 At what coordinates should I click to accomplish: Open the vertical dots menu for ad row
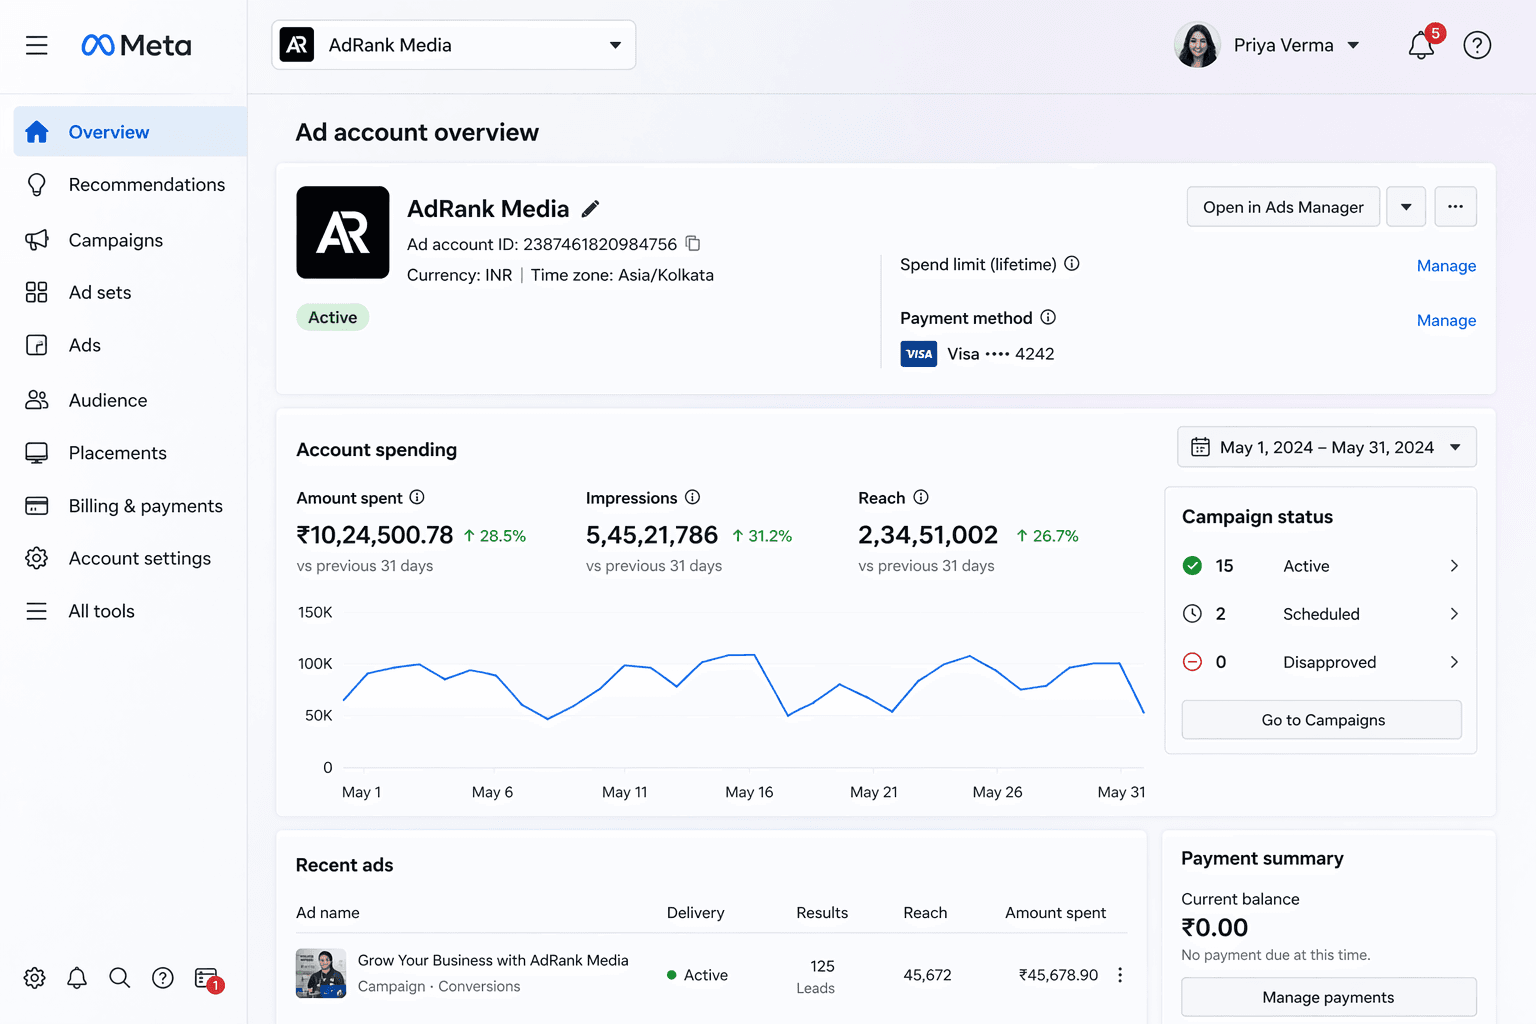pos(1120,975)
